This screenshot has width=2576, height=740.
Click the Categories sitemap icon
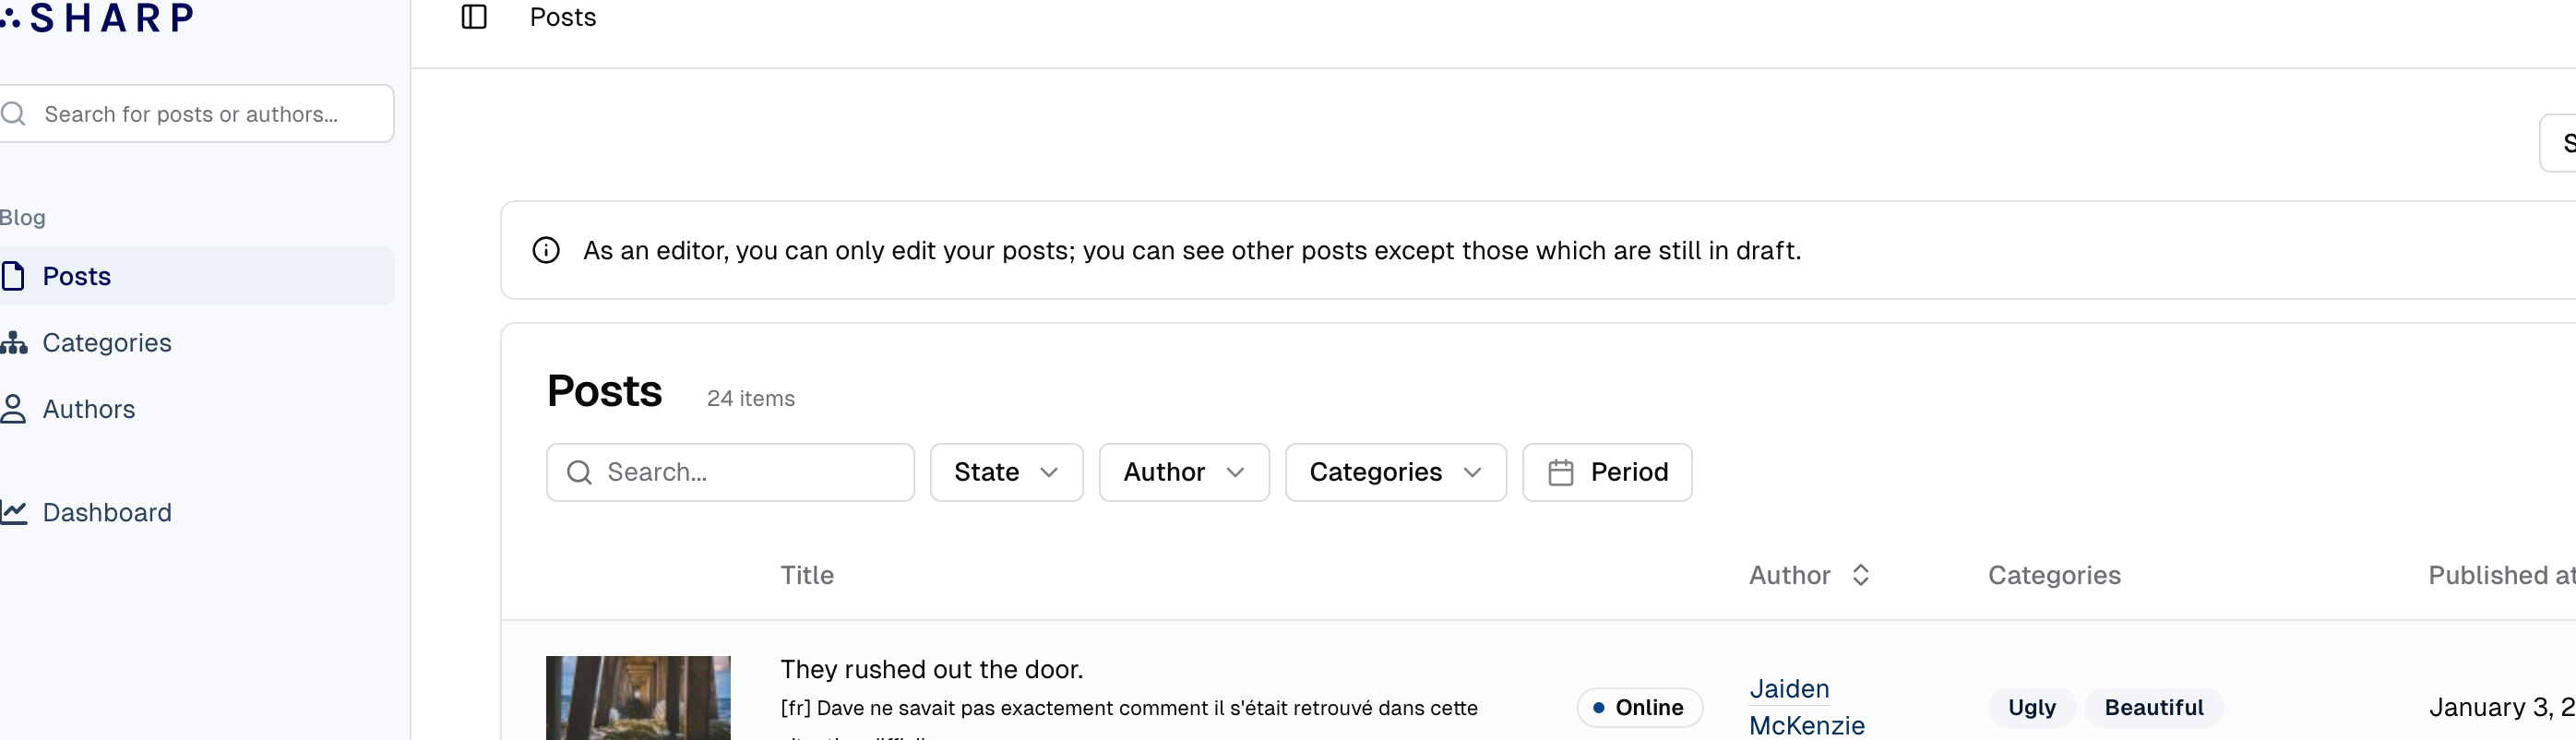[x=13, y=343]
